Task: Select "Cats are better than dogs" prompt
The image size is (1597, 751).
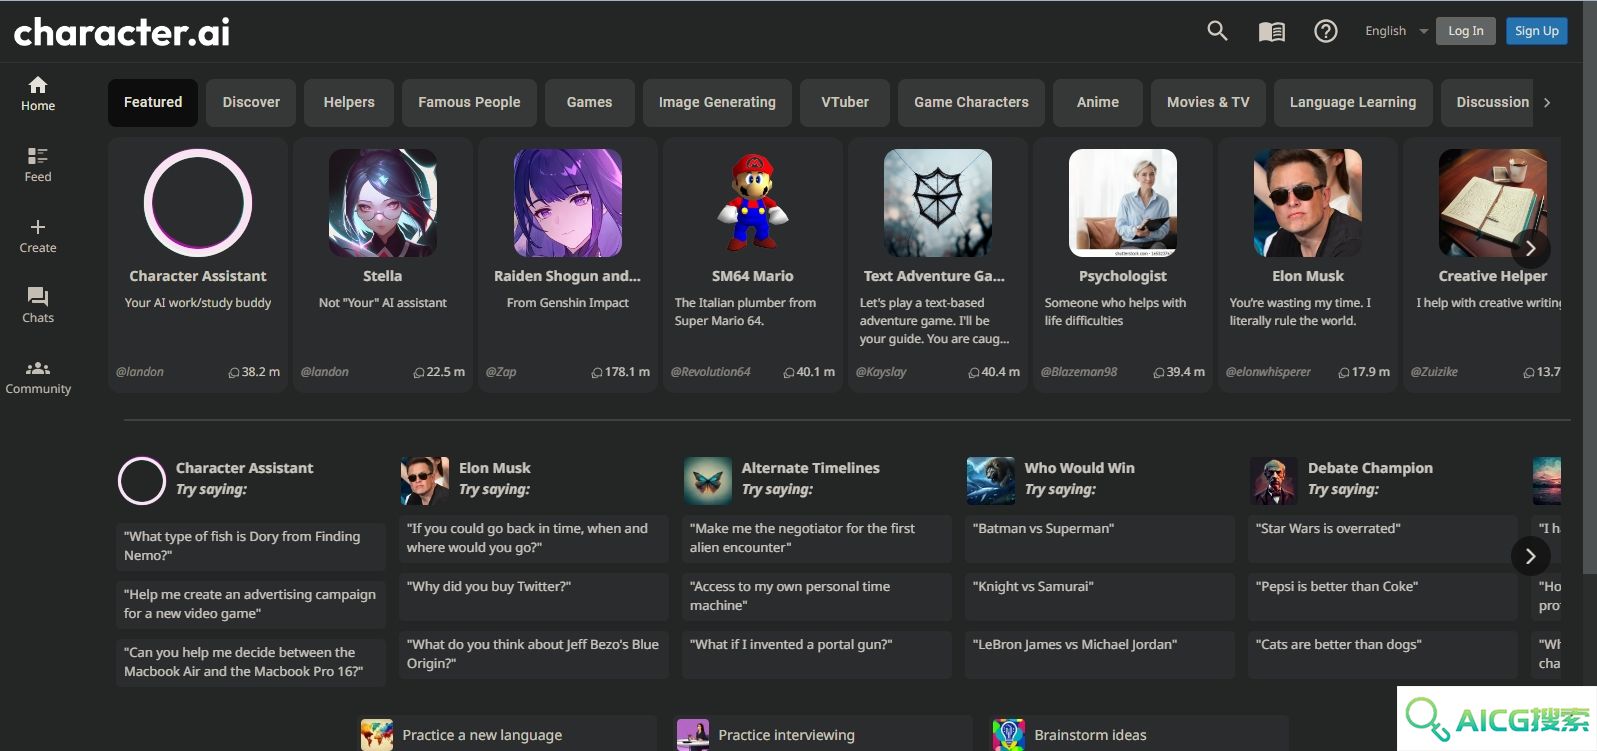Action: click(x=1384, y=654)
